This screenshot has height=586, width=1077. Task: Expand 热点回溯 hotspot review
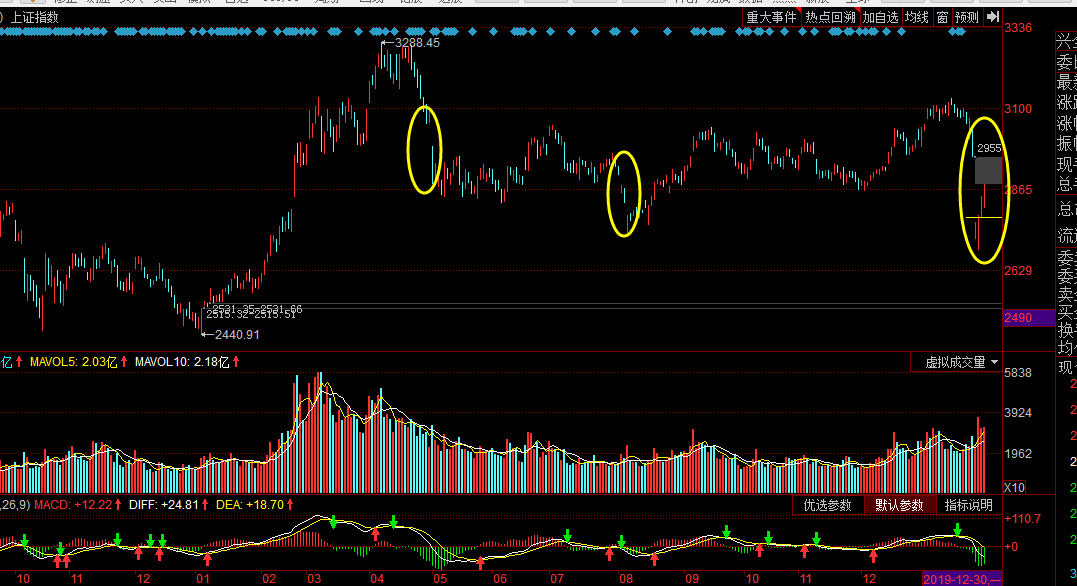pyautogui.click(x=830, y=17)
